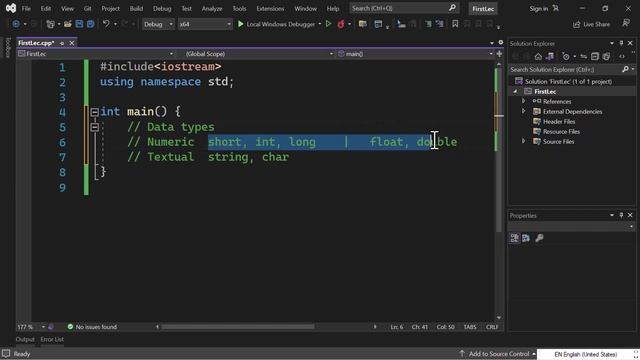This screenshot has height=360, width=640.
Task: Click the Solution Explorer search magnifier
Action: pyautogui.click(x=625, y=69)
